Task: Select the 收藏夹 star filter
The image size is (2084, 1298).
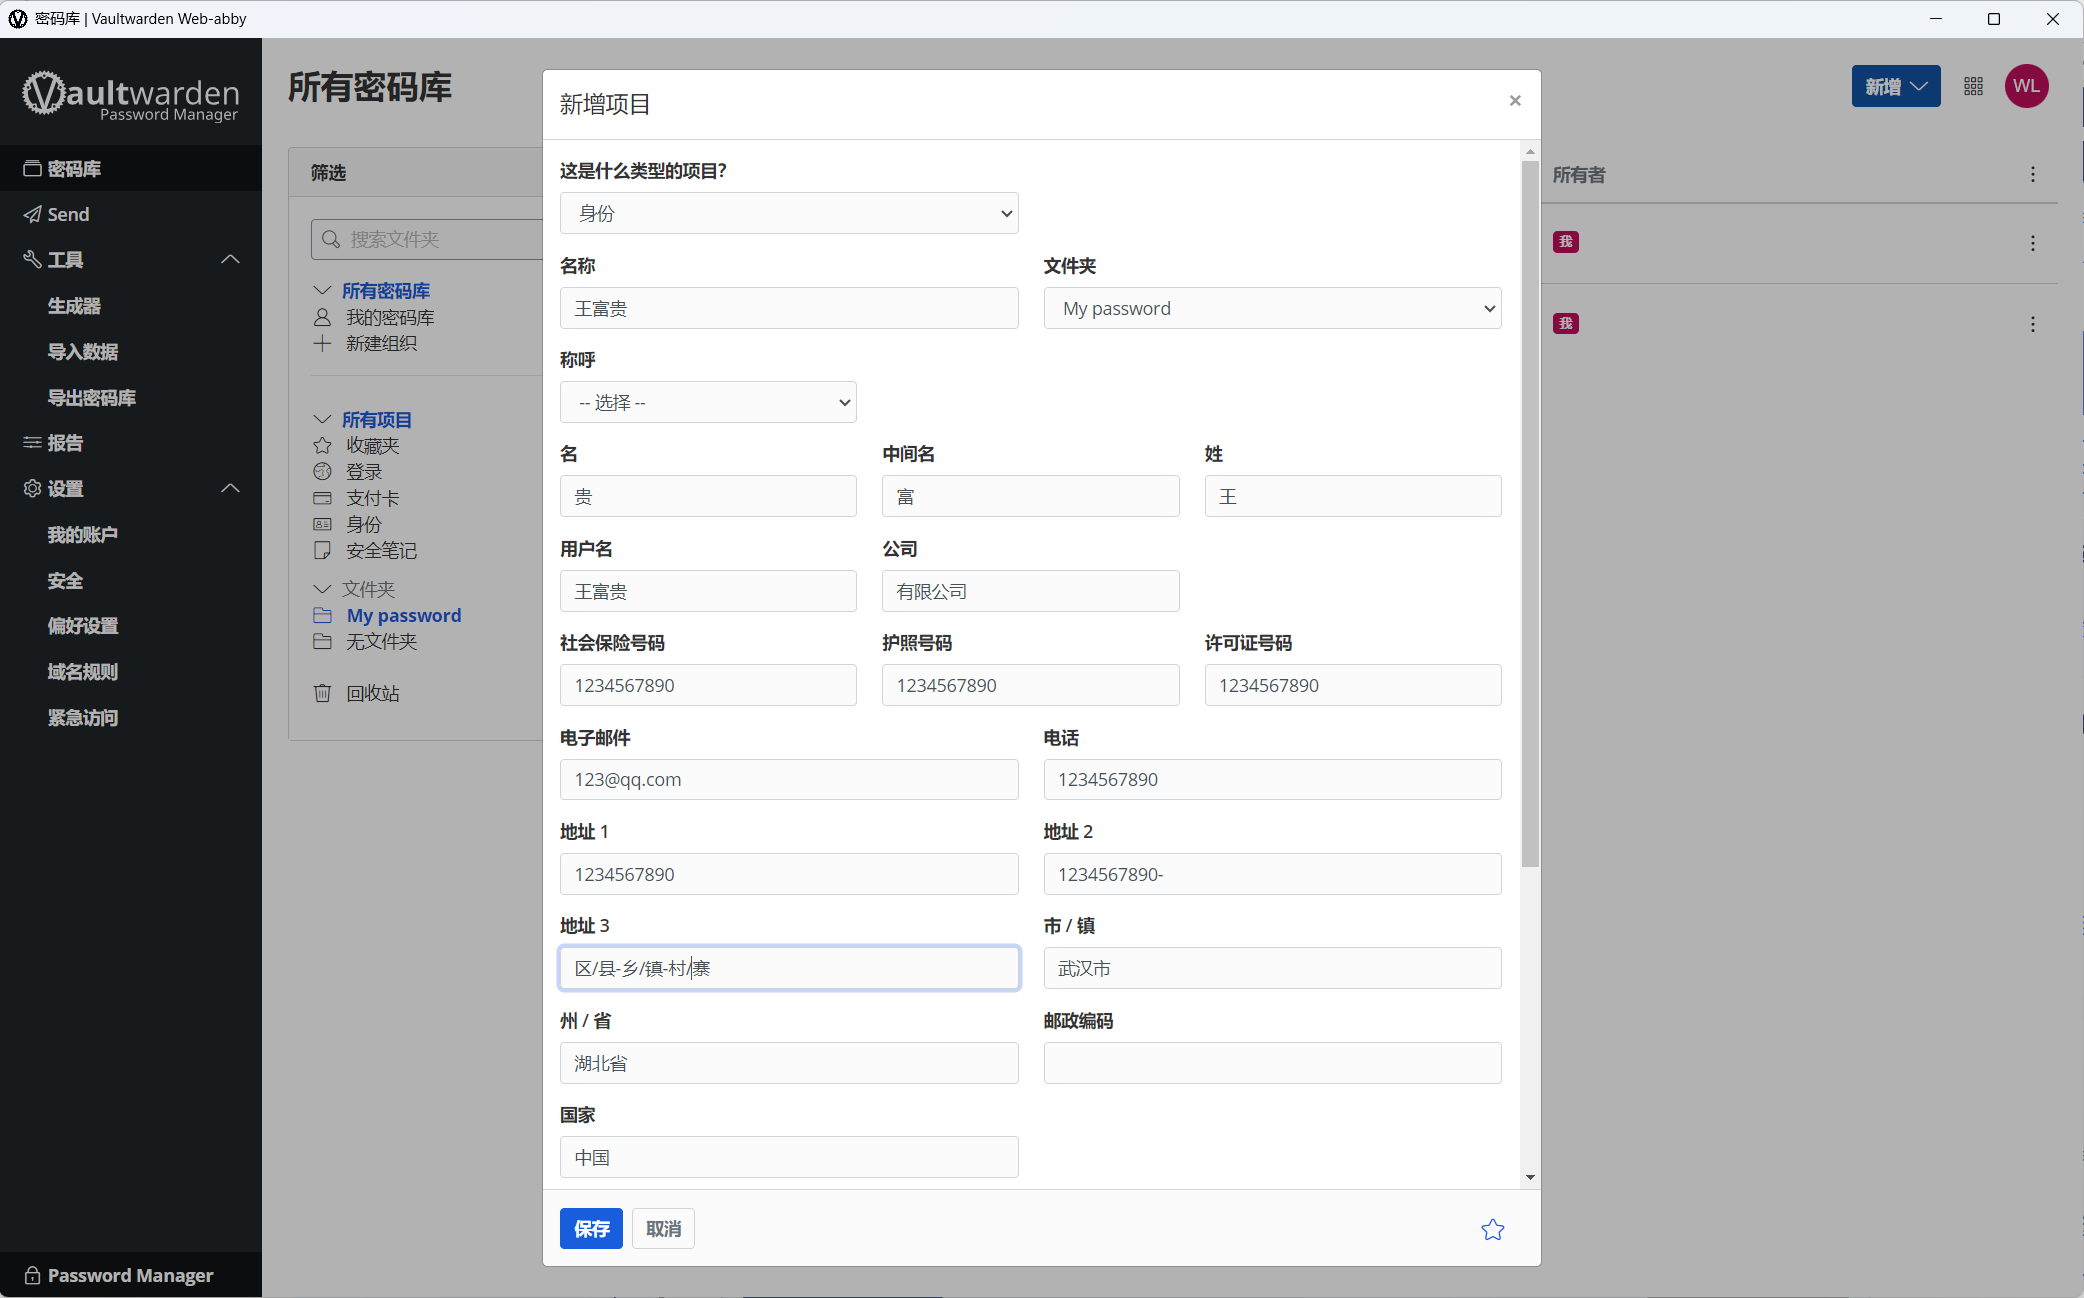Action: 322,445
